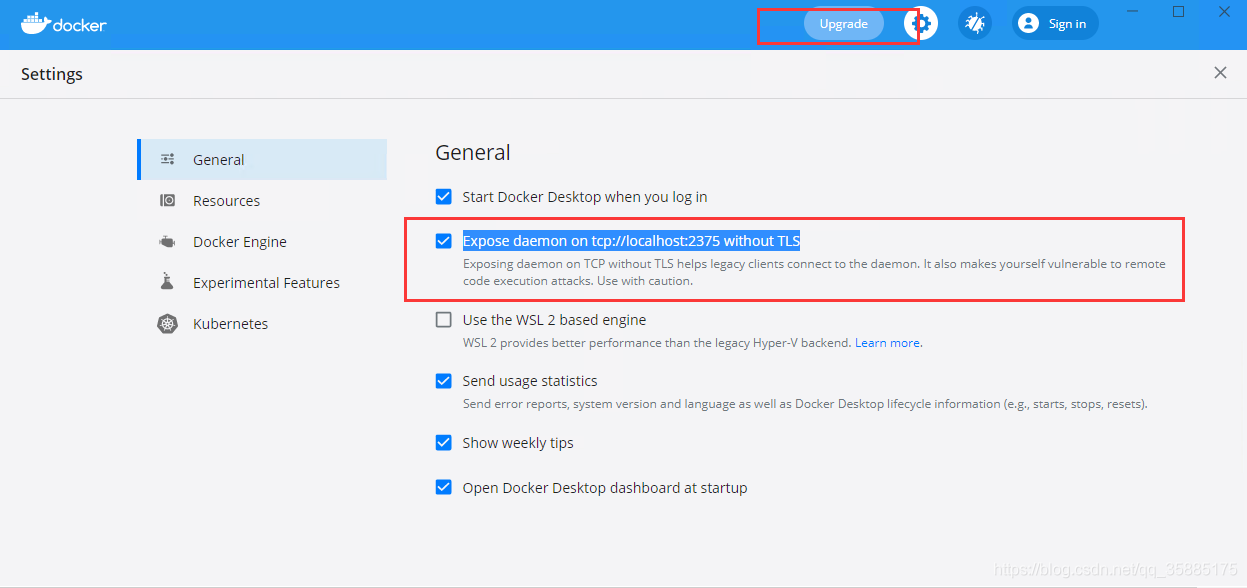Click the Docker Engine whale icon in sidebar

point(168,242)
